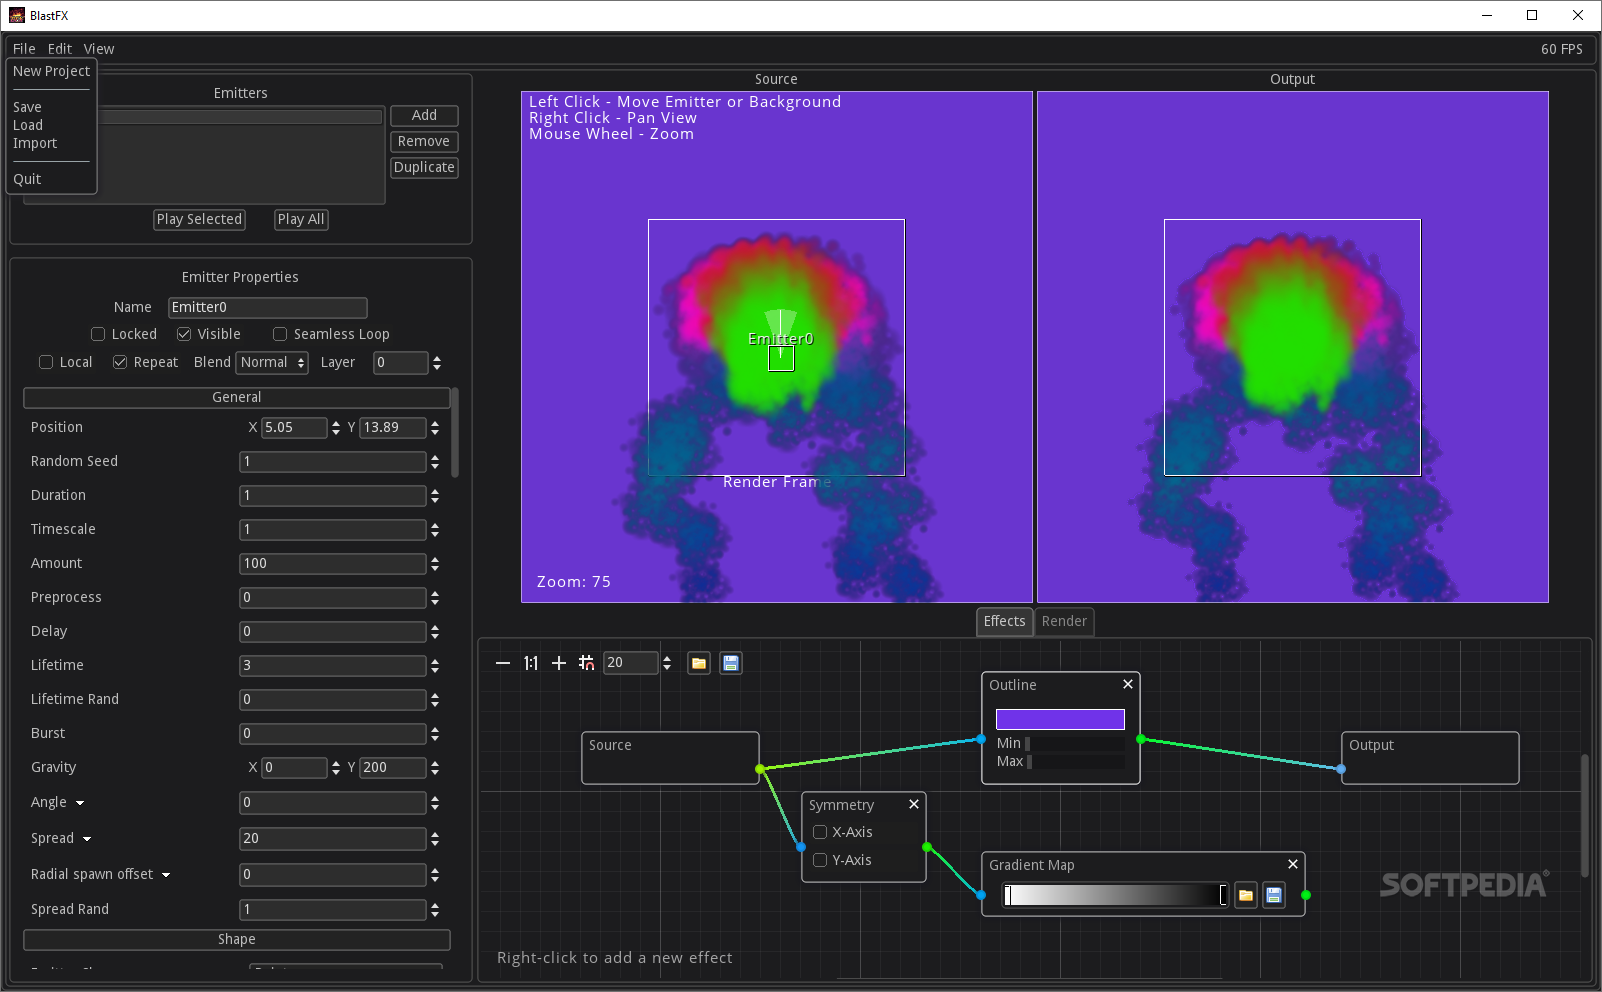
Task: Click the Lifetime value field
Action: click(x=332, y=666)
